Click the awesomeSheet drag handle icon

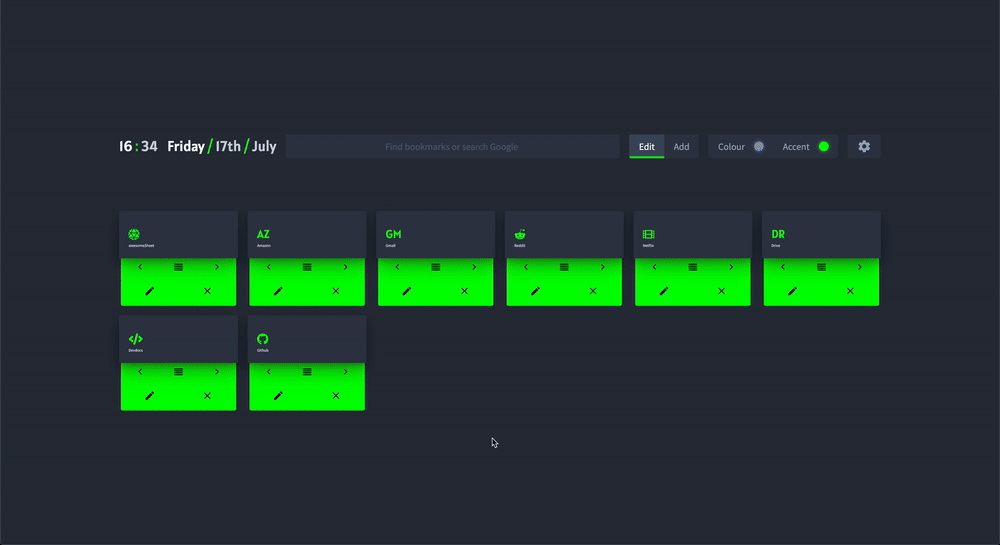179,267
